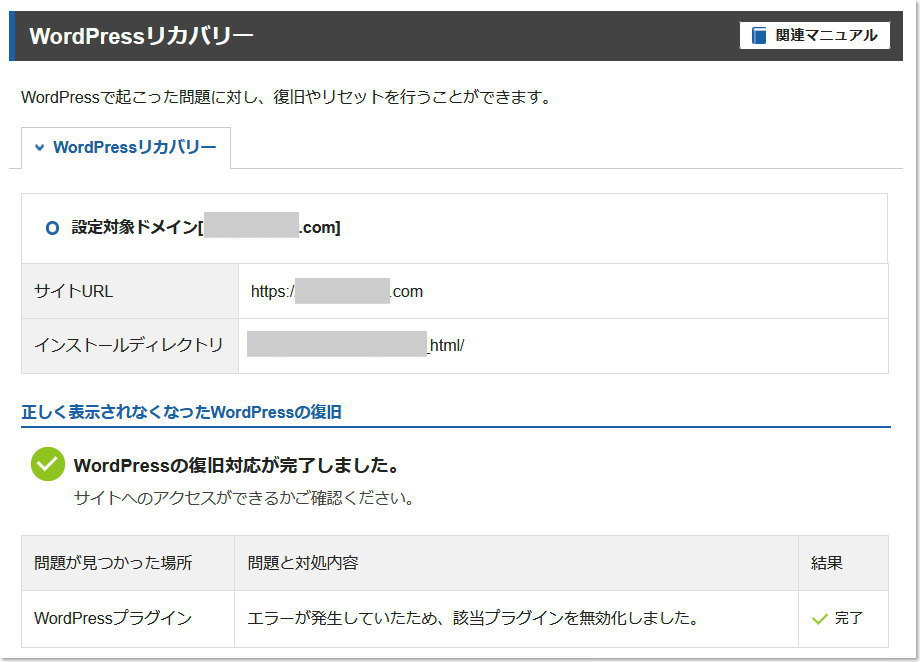Click the 結果 column header

[x=827, y=563]
